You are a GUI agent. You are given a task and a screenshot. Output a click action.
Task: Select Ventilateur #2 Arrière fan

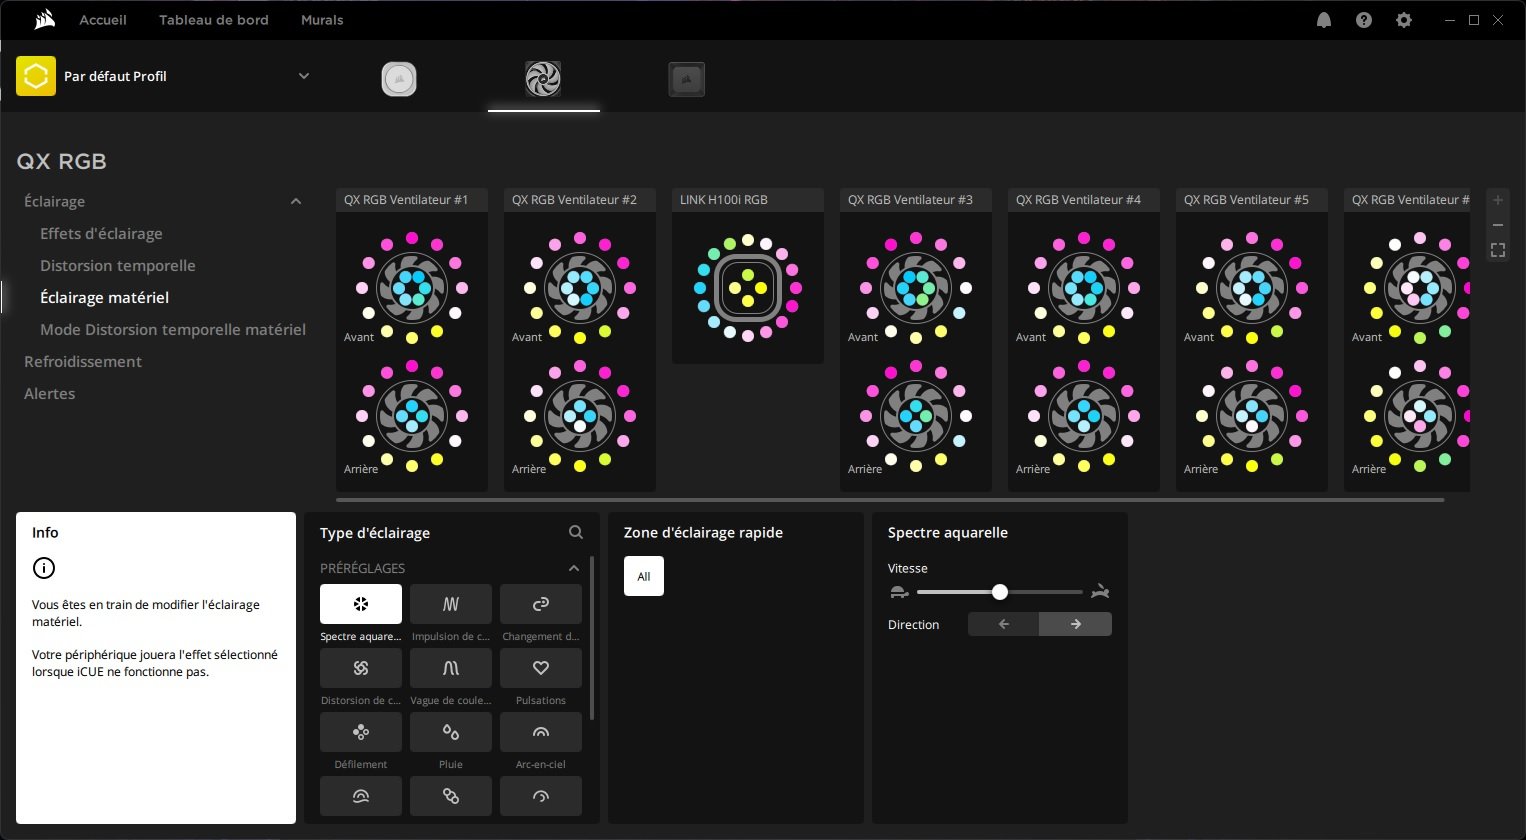580,416
